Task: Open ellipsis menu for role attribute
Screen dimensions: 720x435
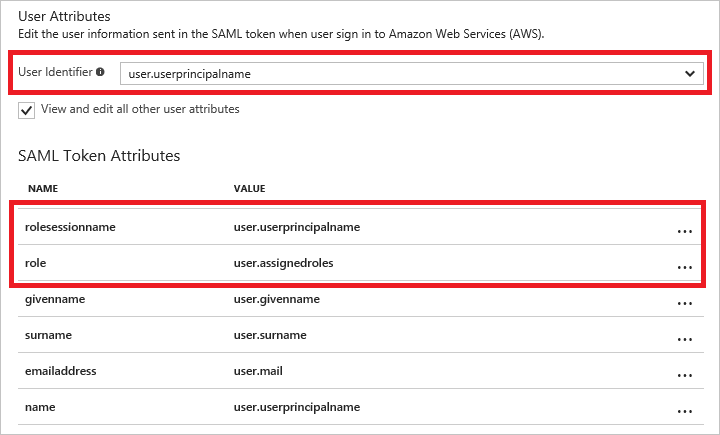Action: (684, 267)
